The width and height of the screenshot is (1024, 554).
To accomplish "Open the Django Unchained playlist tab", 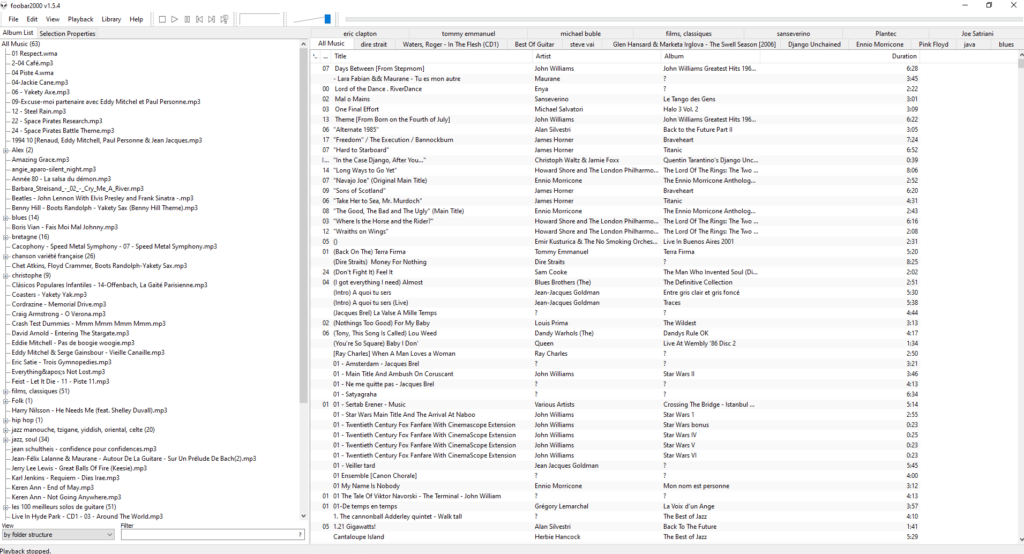I will tap(814, 44).
